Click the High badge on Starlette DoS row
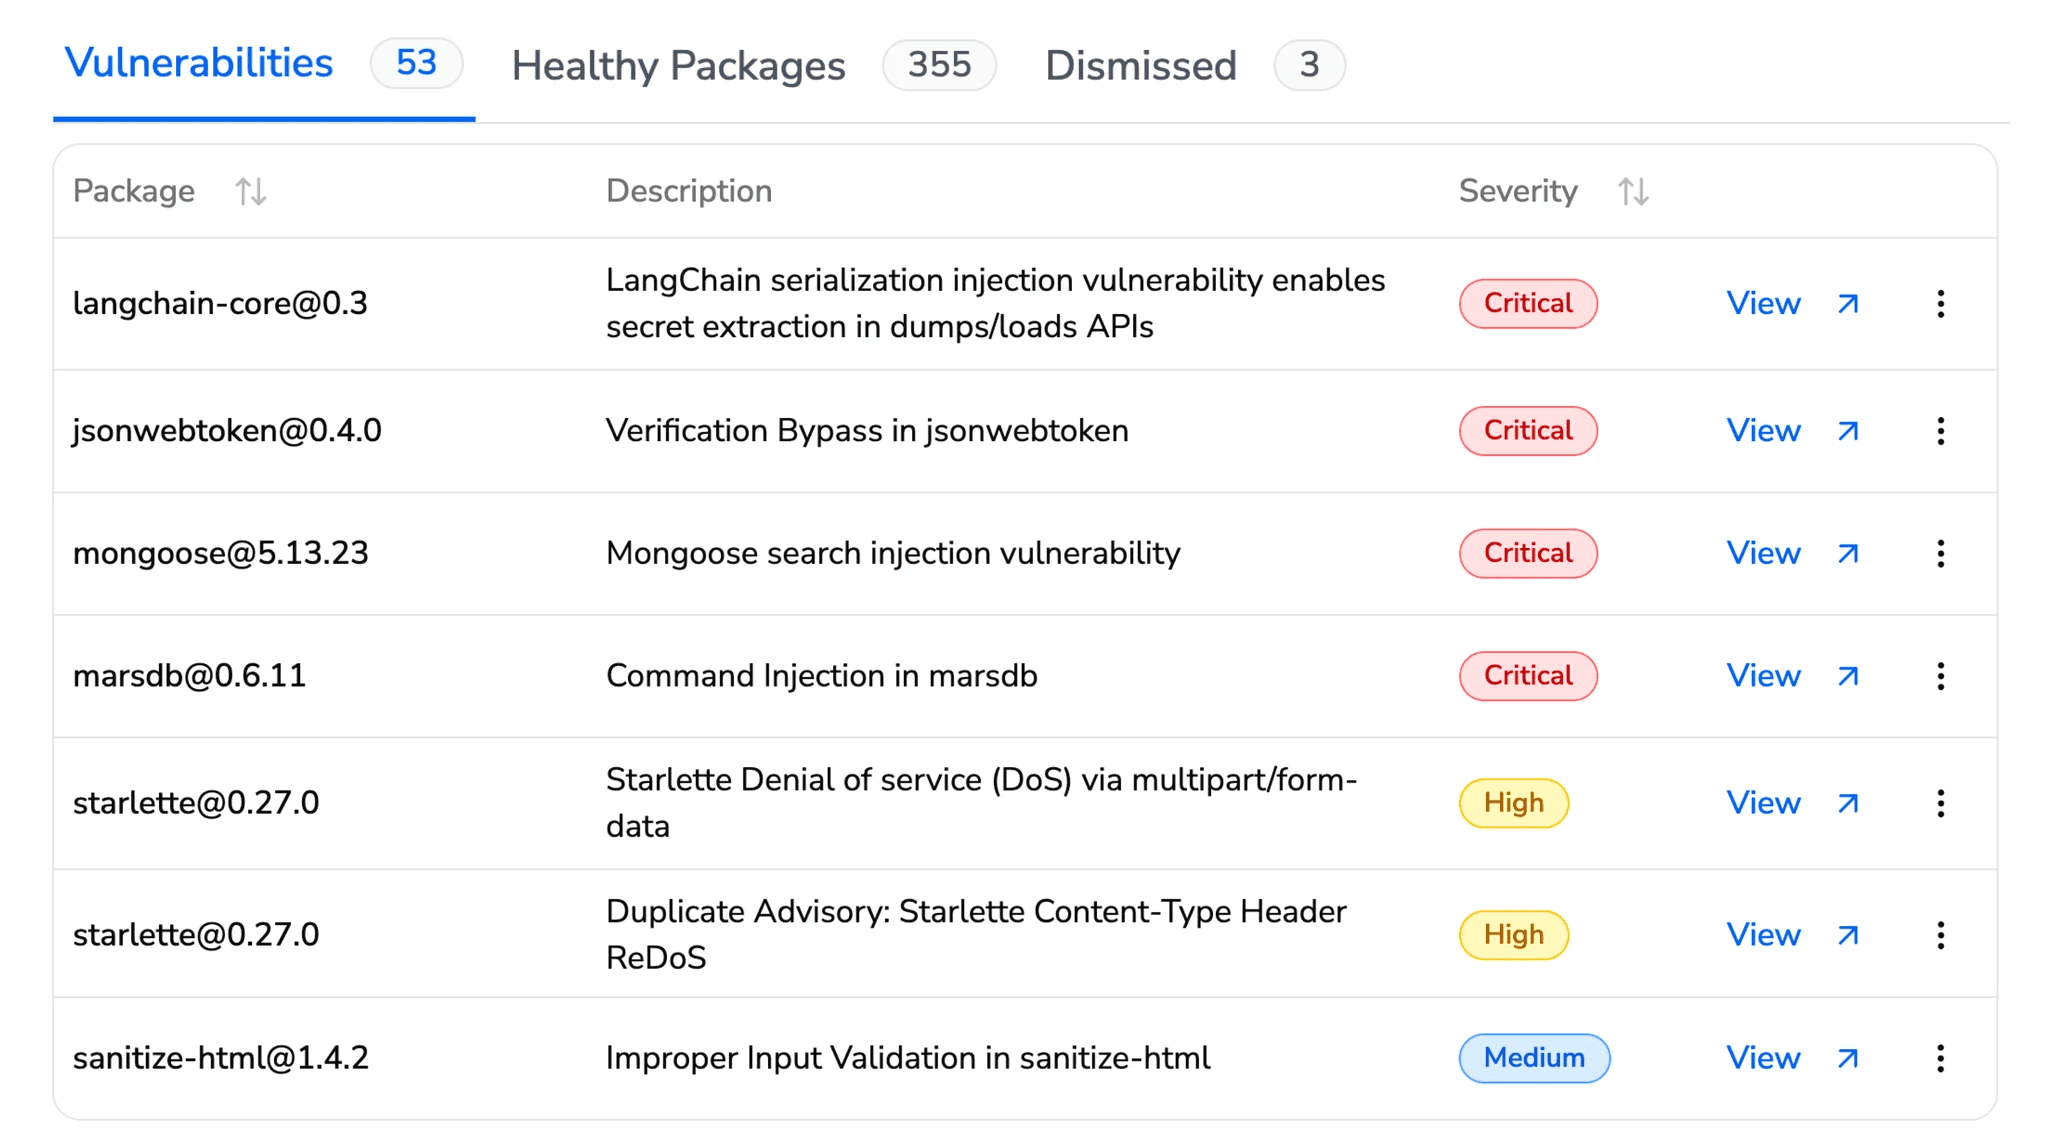Screen dimensions: 2048x1140 point(1513,803)
